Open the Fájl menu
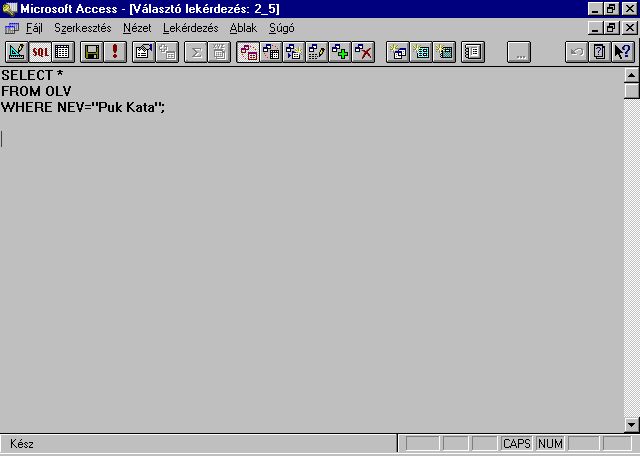Viewport: 640px width, 456px height. click(34, 28)
